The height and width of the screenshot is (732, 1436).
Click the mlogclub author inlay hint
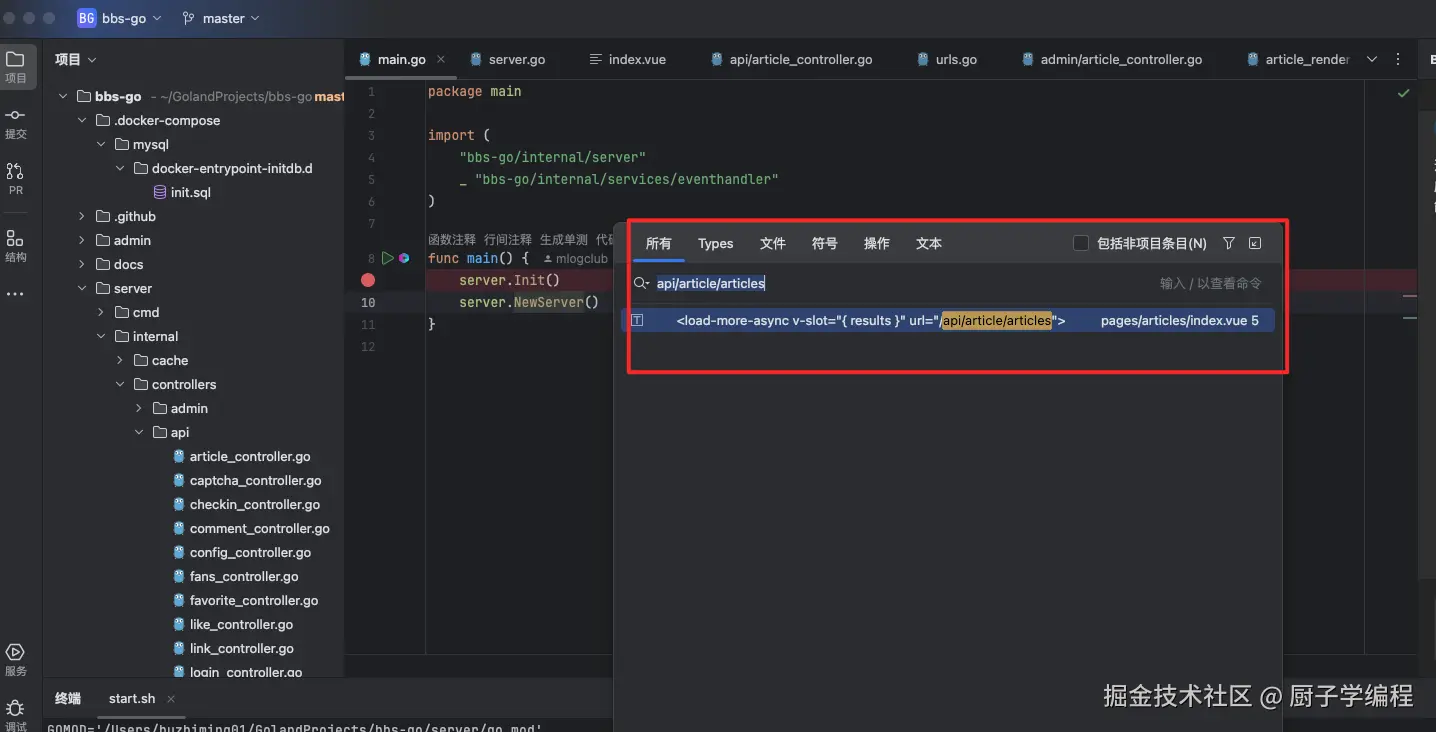click(x=575, y=259)
